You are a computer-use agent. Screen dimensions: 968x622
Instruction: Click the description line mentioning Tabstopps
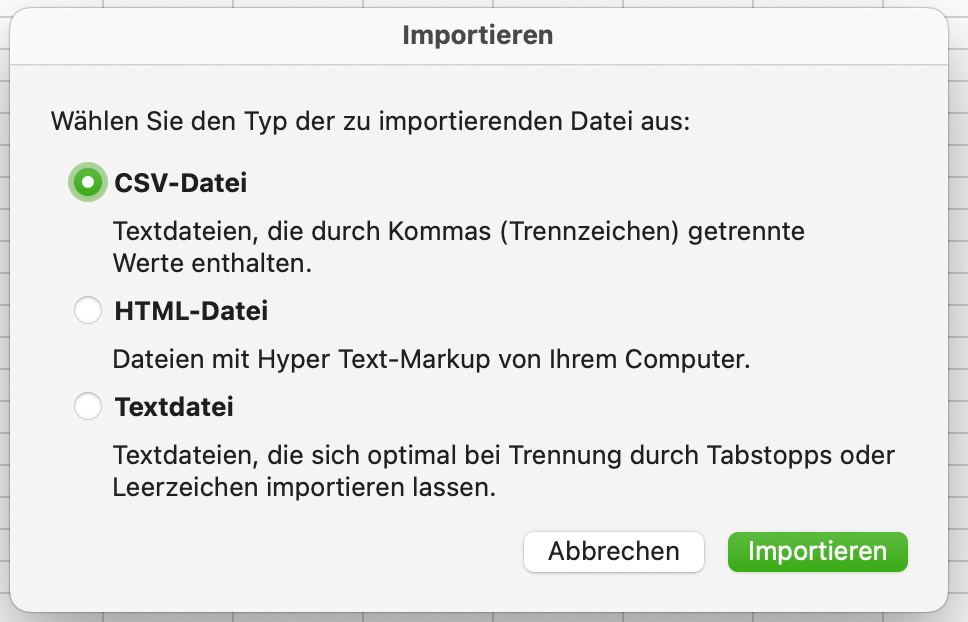coord(504,455)
